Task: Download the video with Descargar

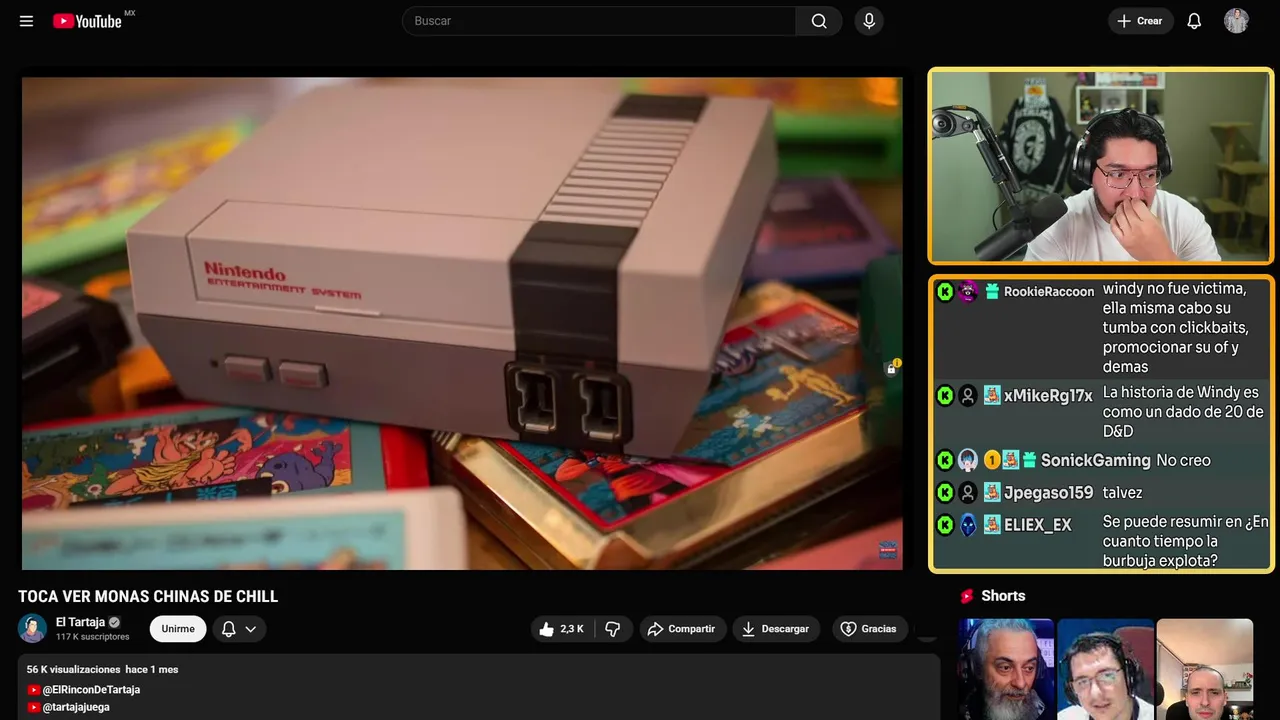Action: coord(776,629)
